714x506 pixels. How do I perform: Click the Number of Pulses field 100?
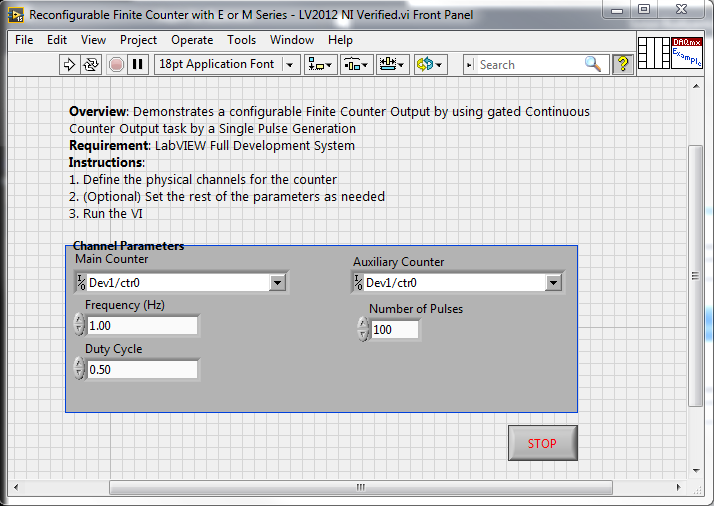(395, 329)
